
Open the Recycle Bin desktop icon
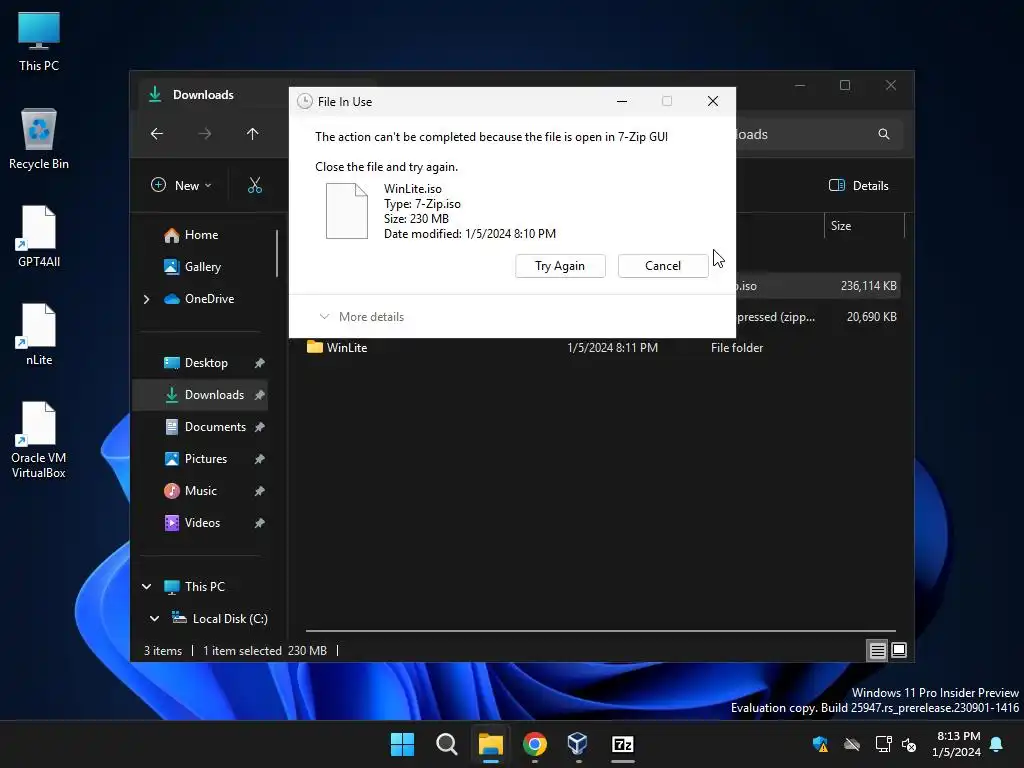(x=39, y=138)
